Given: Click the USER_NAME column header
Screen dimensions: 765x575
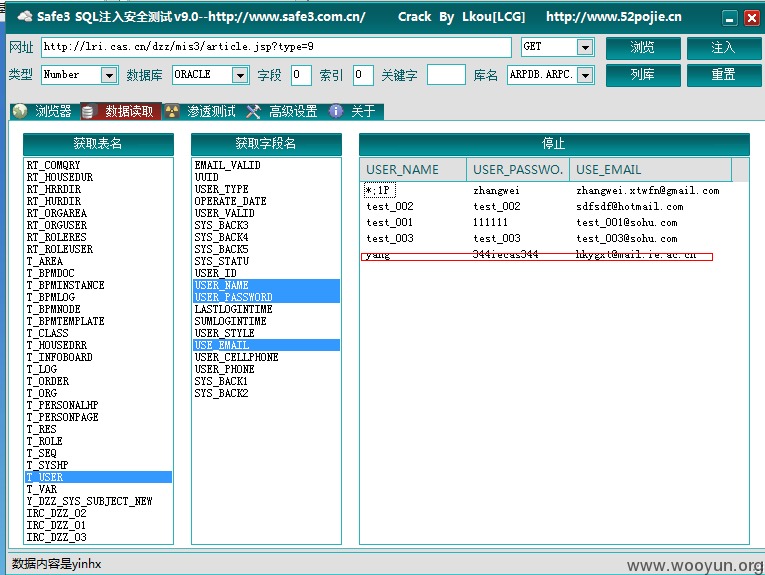Looking at the screenshot, I should (413, 170).
